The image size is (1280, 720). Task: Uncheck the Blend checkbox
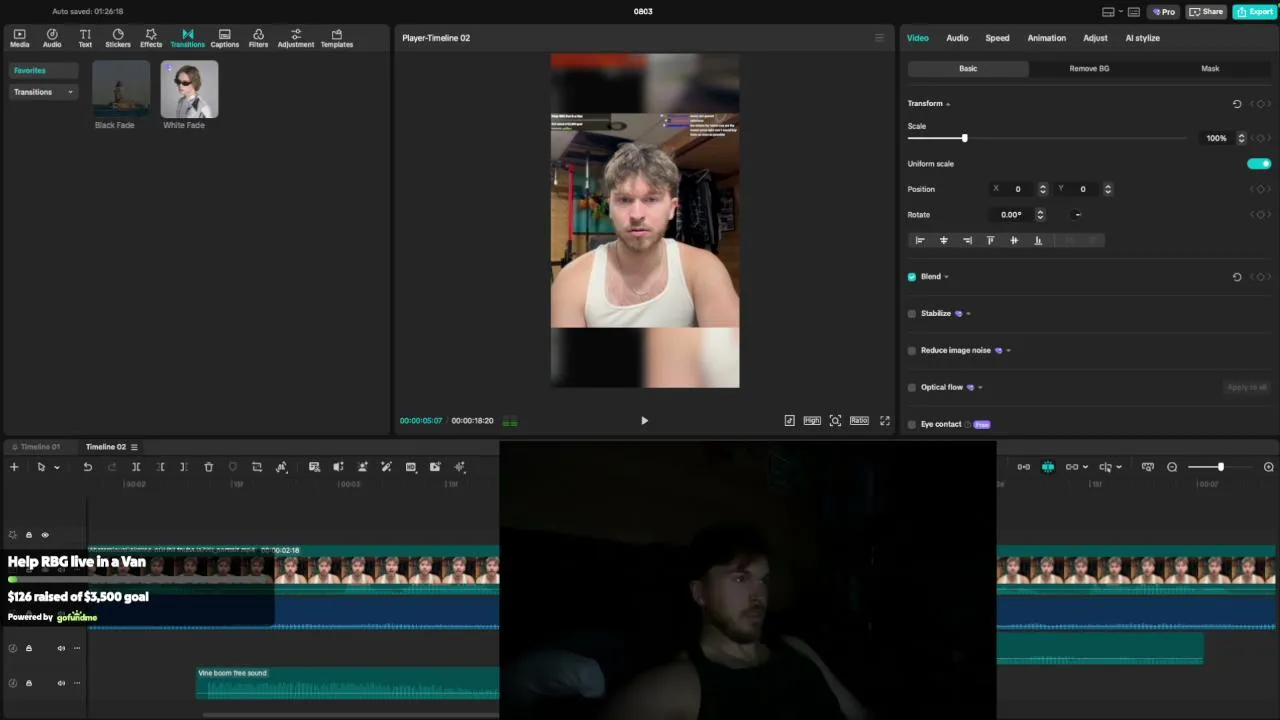pos(912,277)
